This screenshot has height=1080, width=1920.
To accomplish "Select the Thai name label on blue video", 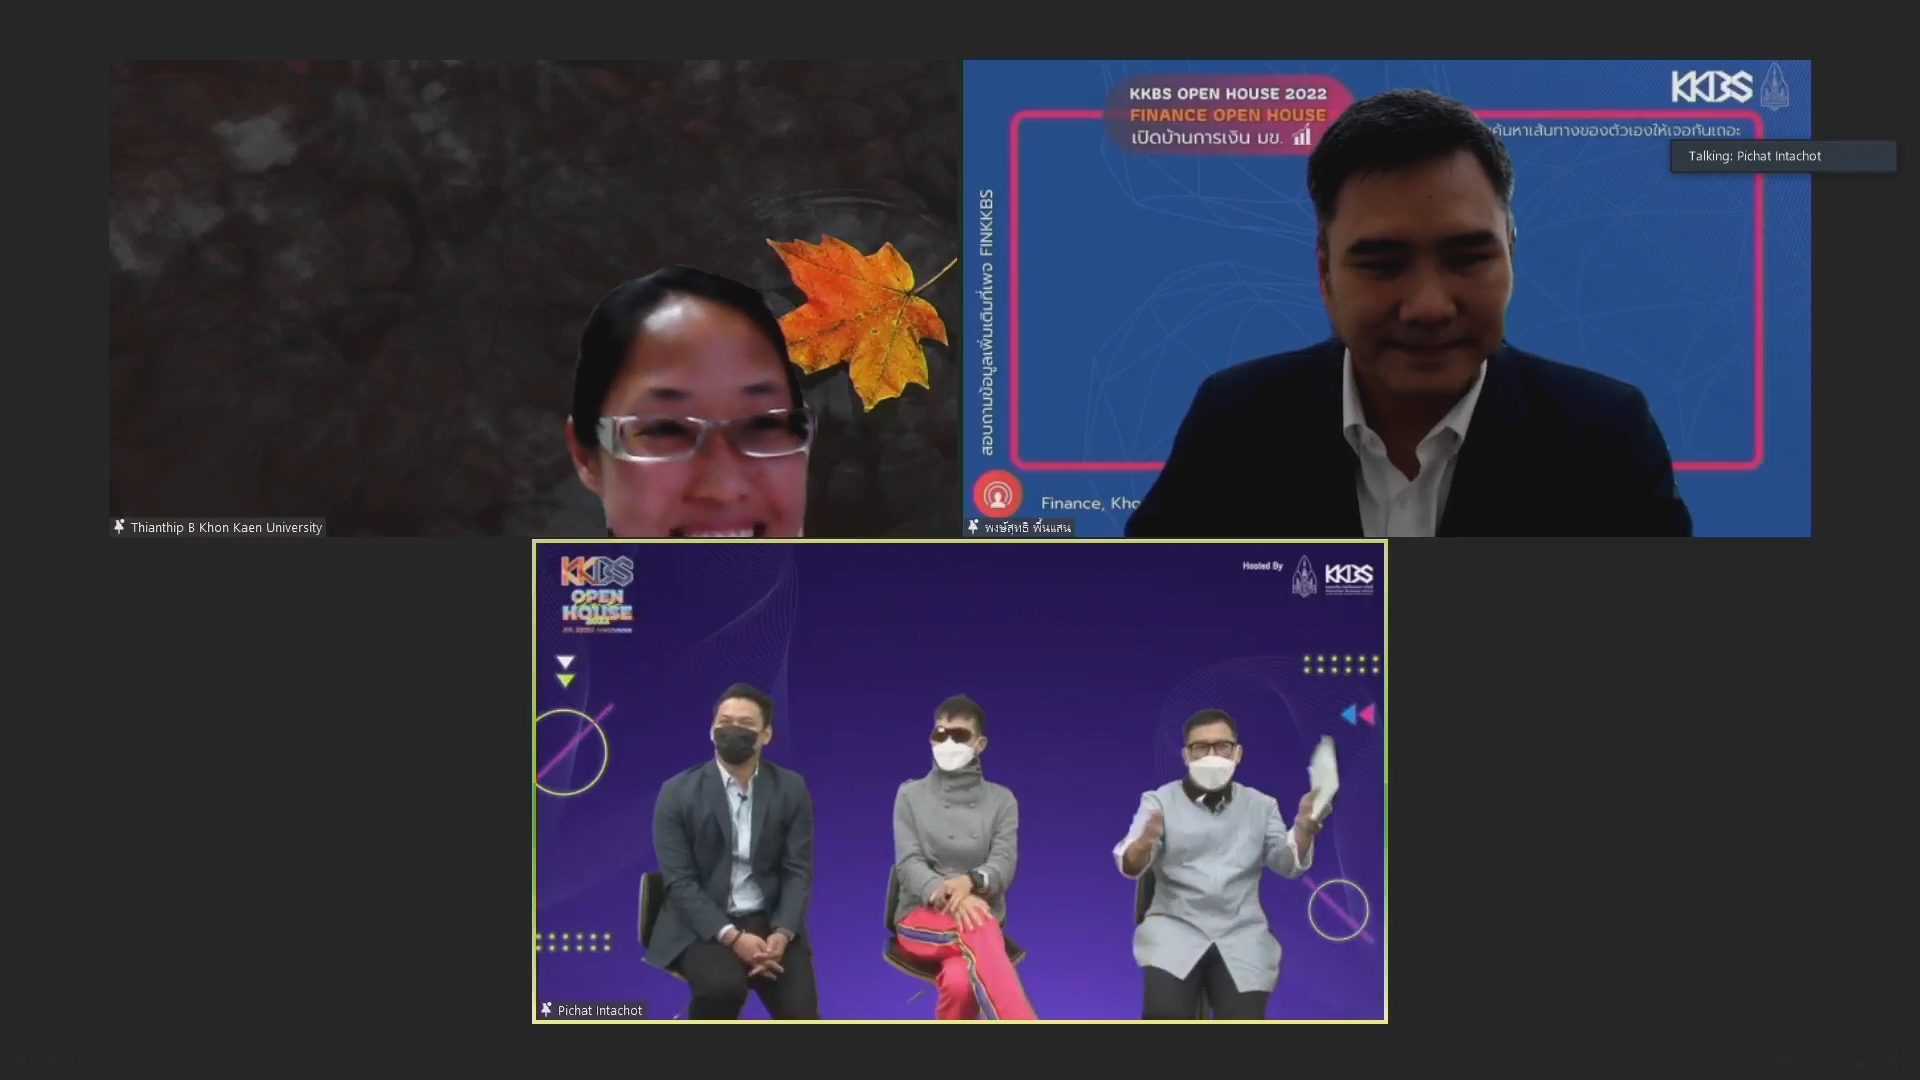I will coord(1027,527).
